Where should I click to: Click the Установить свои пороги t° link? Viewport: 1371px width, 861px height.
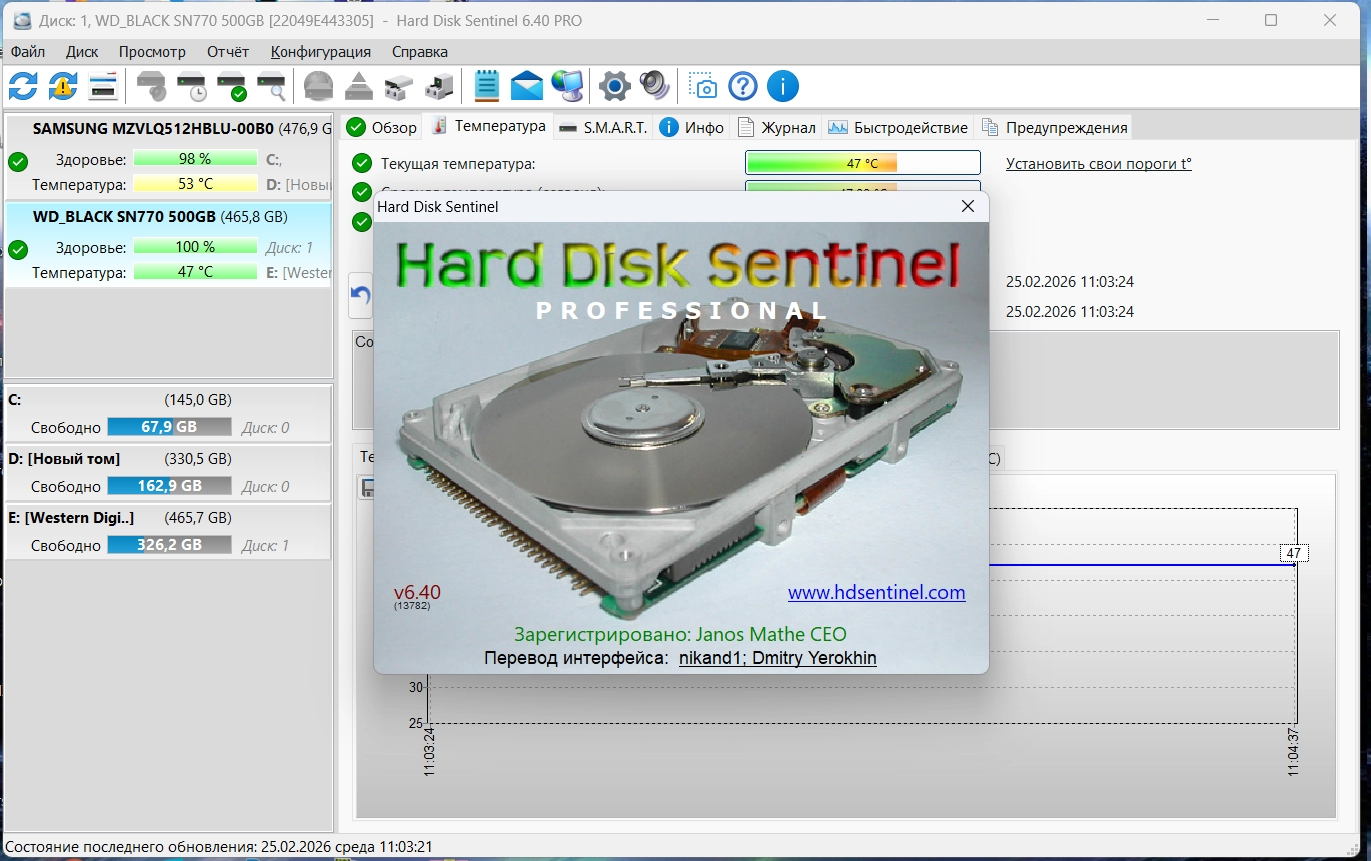click(1098, 164)
